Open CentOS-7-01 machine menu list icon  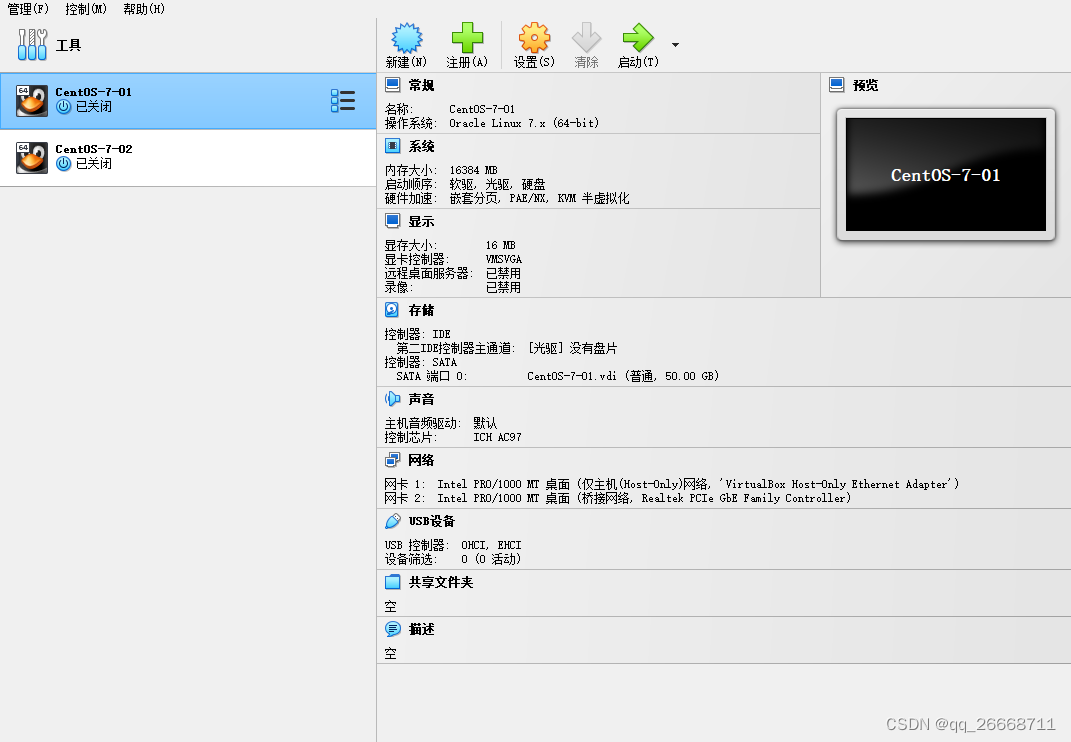[x=343, y=100]
